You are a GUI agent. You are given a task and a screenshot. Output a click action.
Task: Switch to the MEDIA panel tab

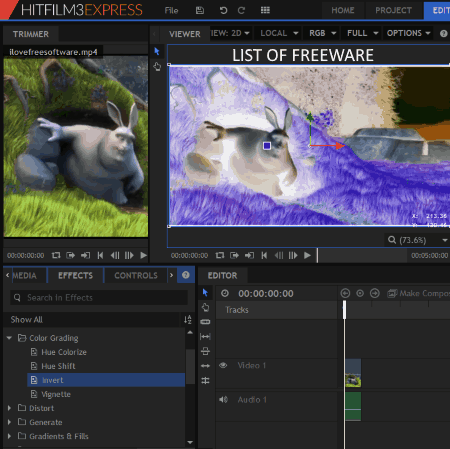24,275
